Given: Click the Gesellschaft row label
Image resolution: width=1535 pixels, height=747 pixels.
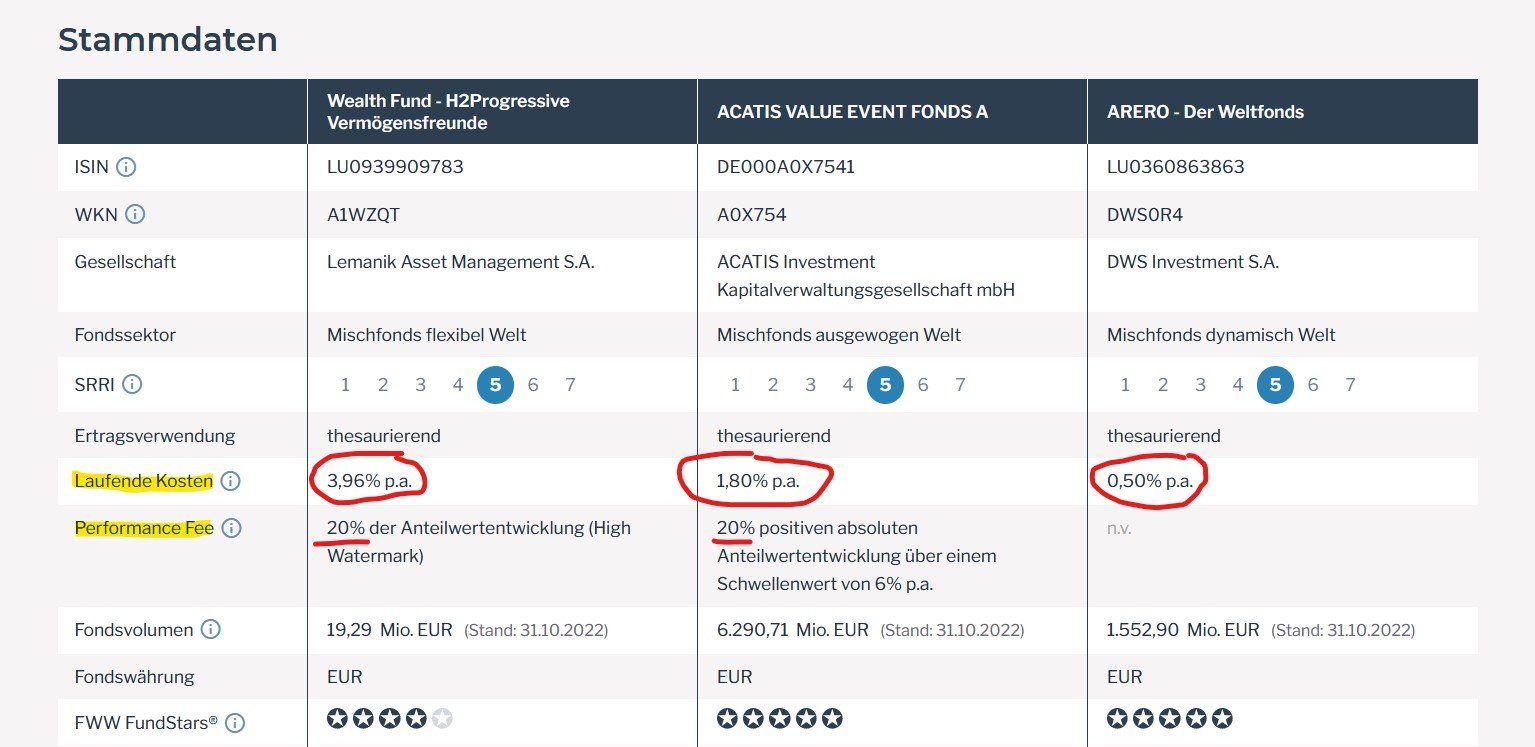Looking at the screenshot, I should [x=125, y=262].
